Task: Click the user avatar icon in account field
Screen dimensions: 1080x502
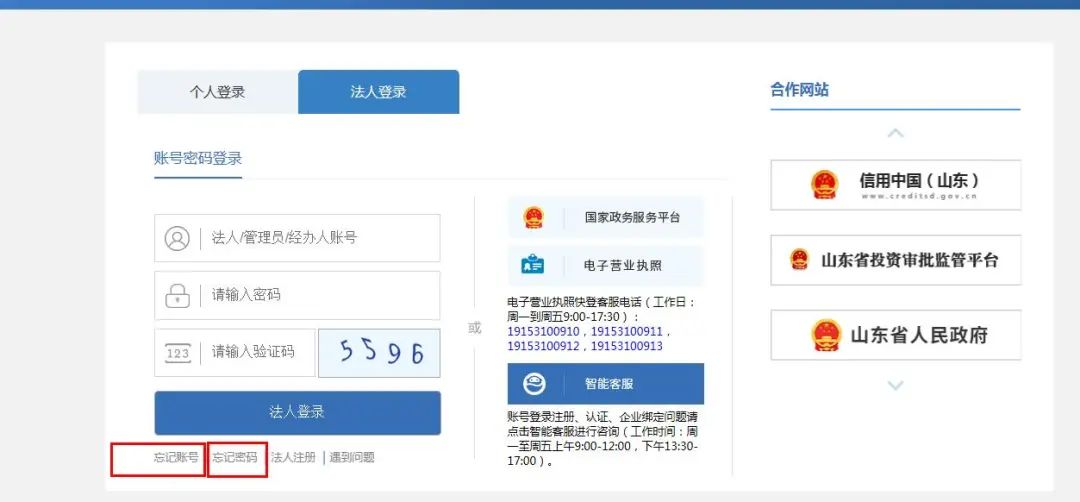Action: (x=177, y=238)
